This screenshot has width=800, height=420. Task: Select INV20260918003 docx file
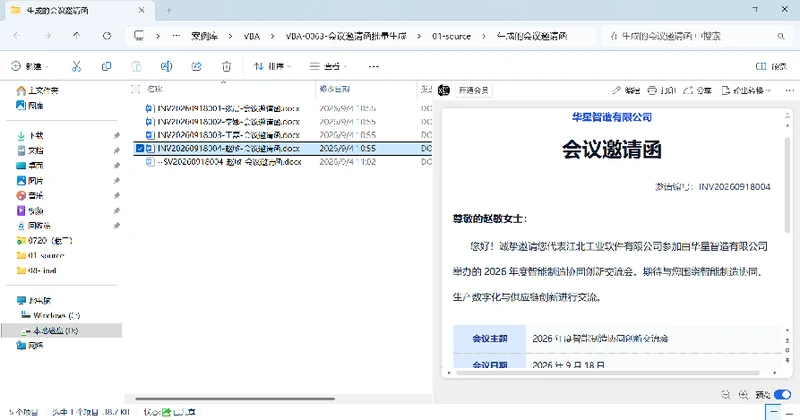tap(228, 135)
